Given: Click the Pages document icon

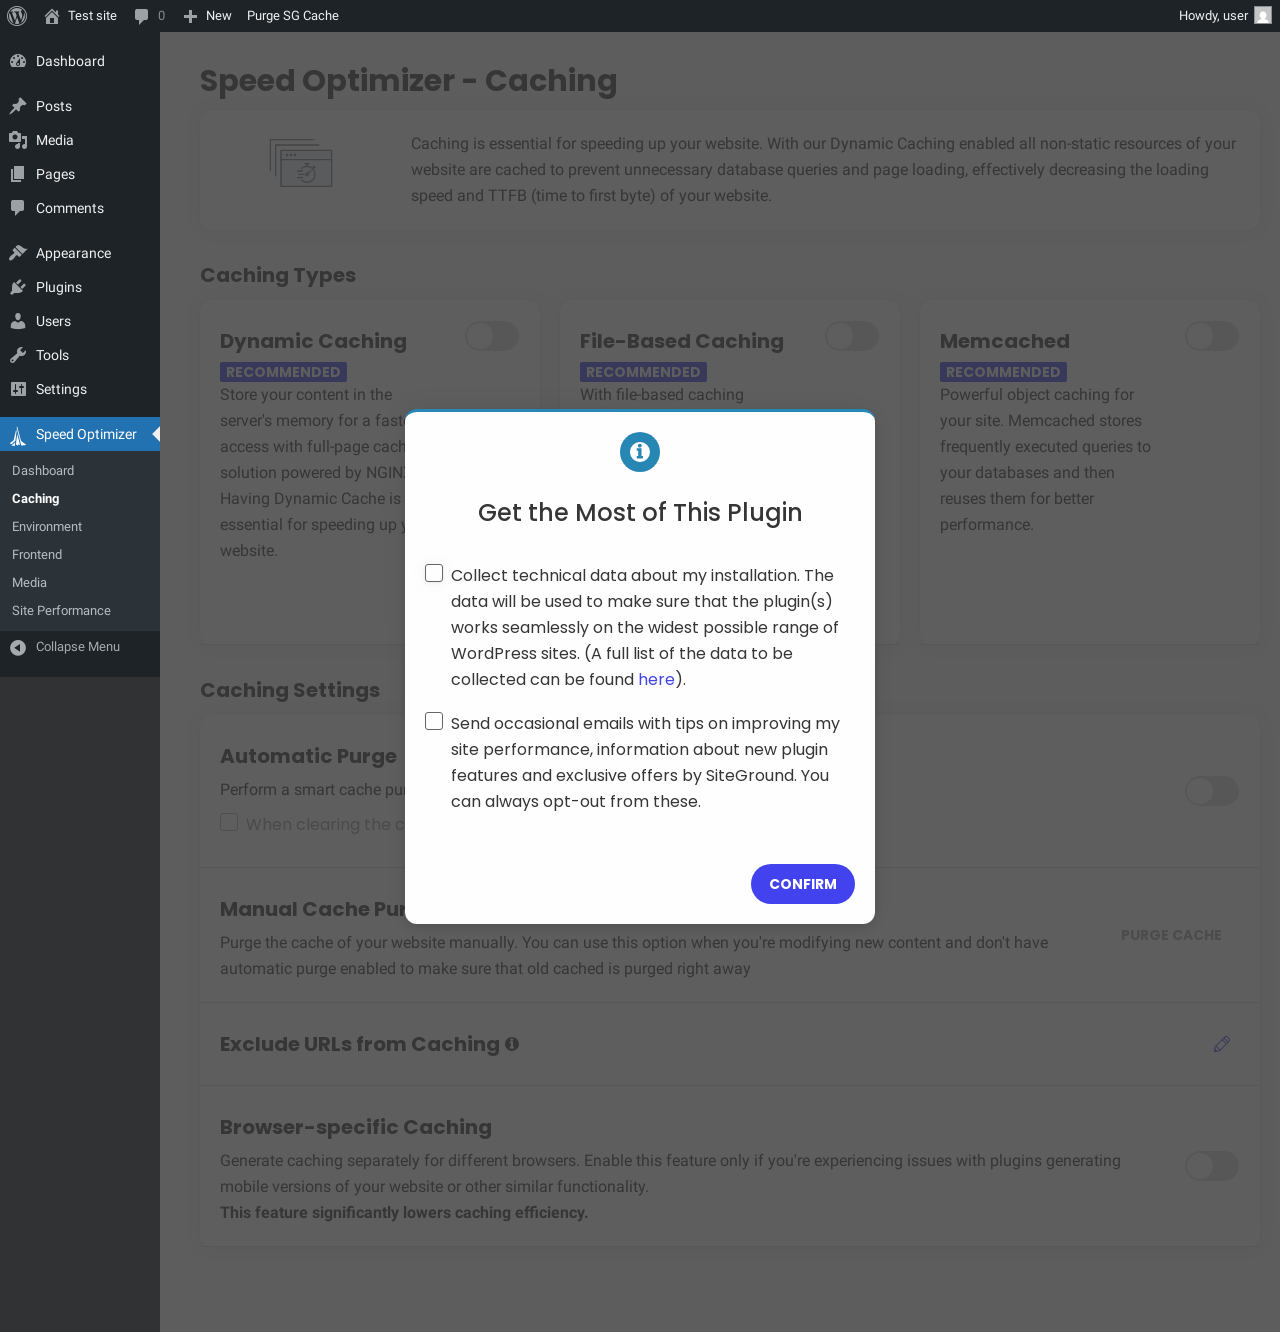Looking at the screenshot, I should [x=18, y=174].
